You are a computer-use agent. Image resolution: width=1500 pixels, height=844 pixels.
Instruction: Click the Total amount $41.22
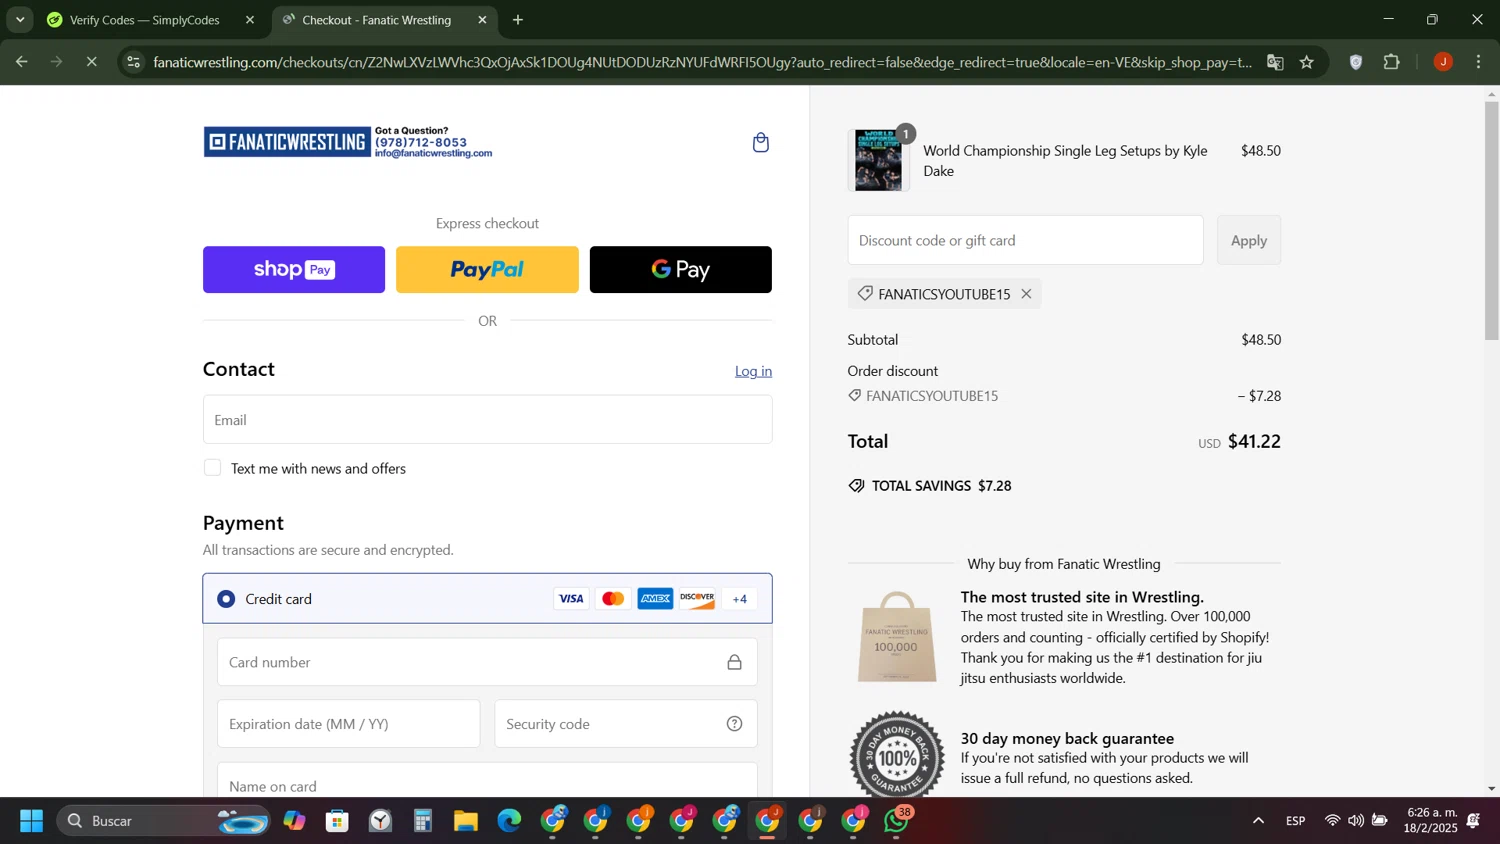(x=1254, y=441)
